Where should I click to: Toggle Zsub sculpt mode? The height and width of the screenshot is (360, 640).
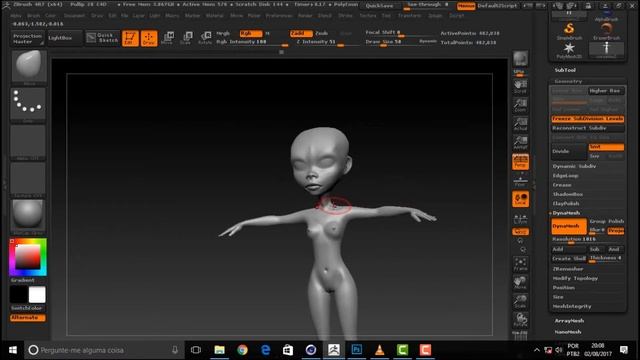pos(322,33)
